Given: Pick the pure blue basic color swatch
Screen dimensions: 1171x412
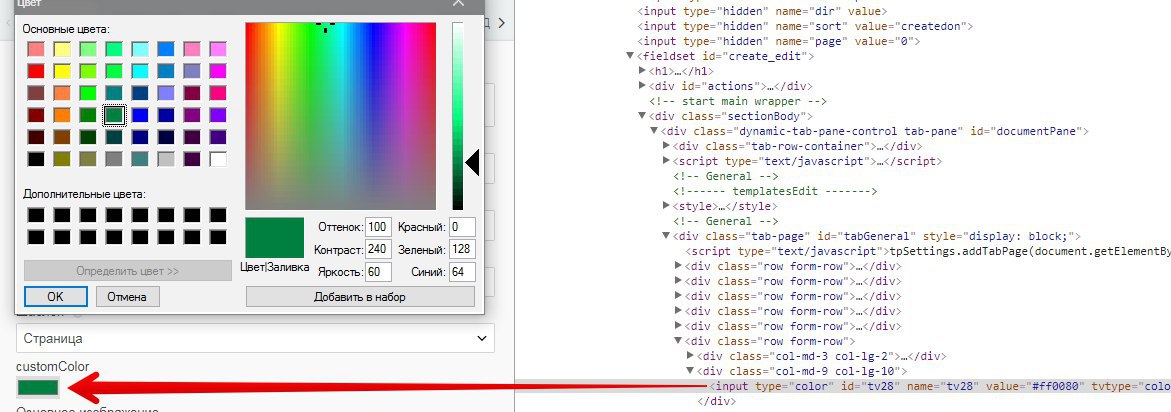Looking at the screenshot, I should click(140, 115).
